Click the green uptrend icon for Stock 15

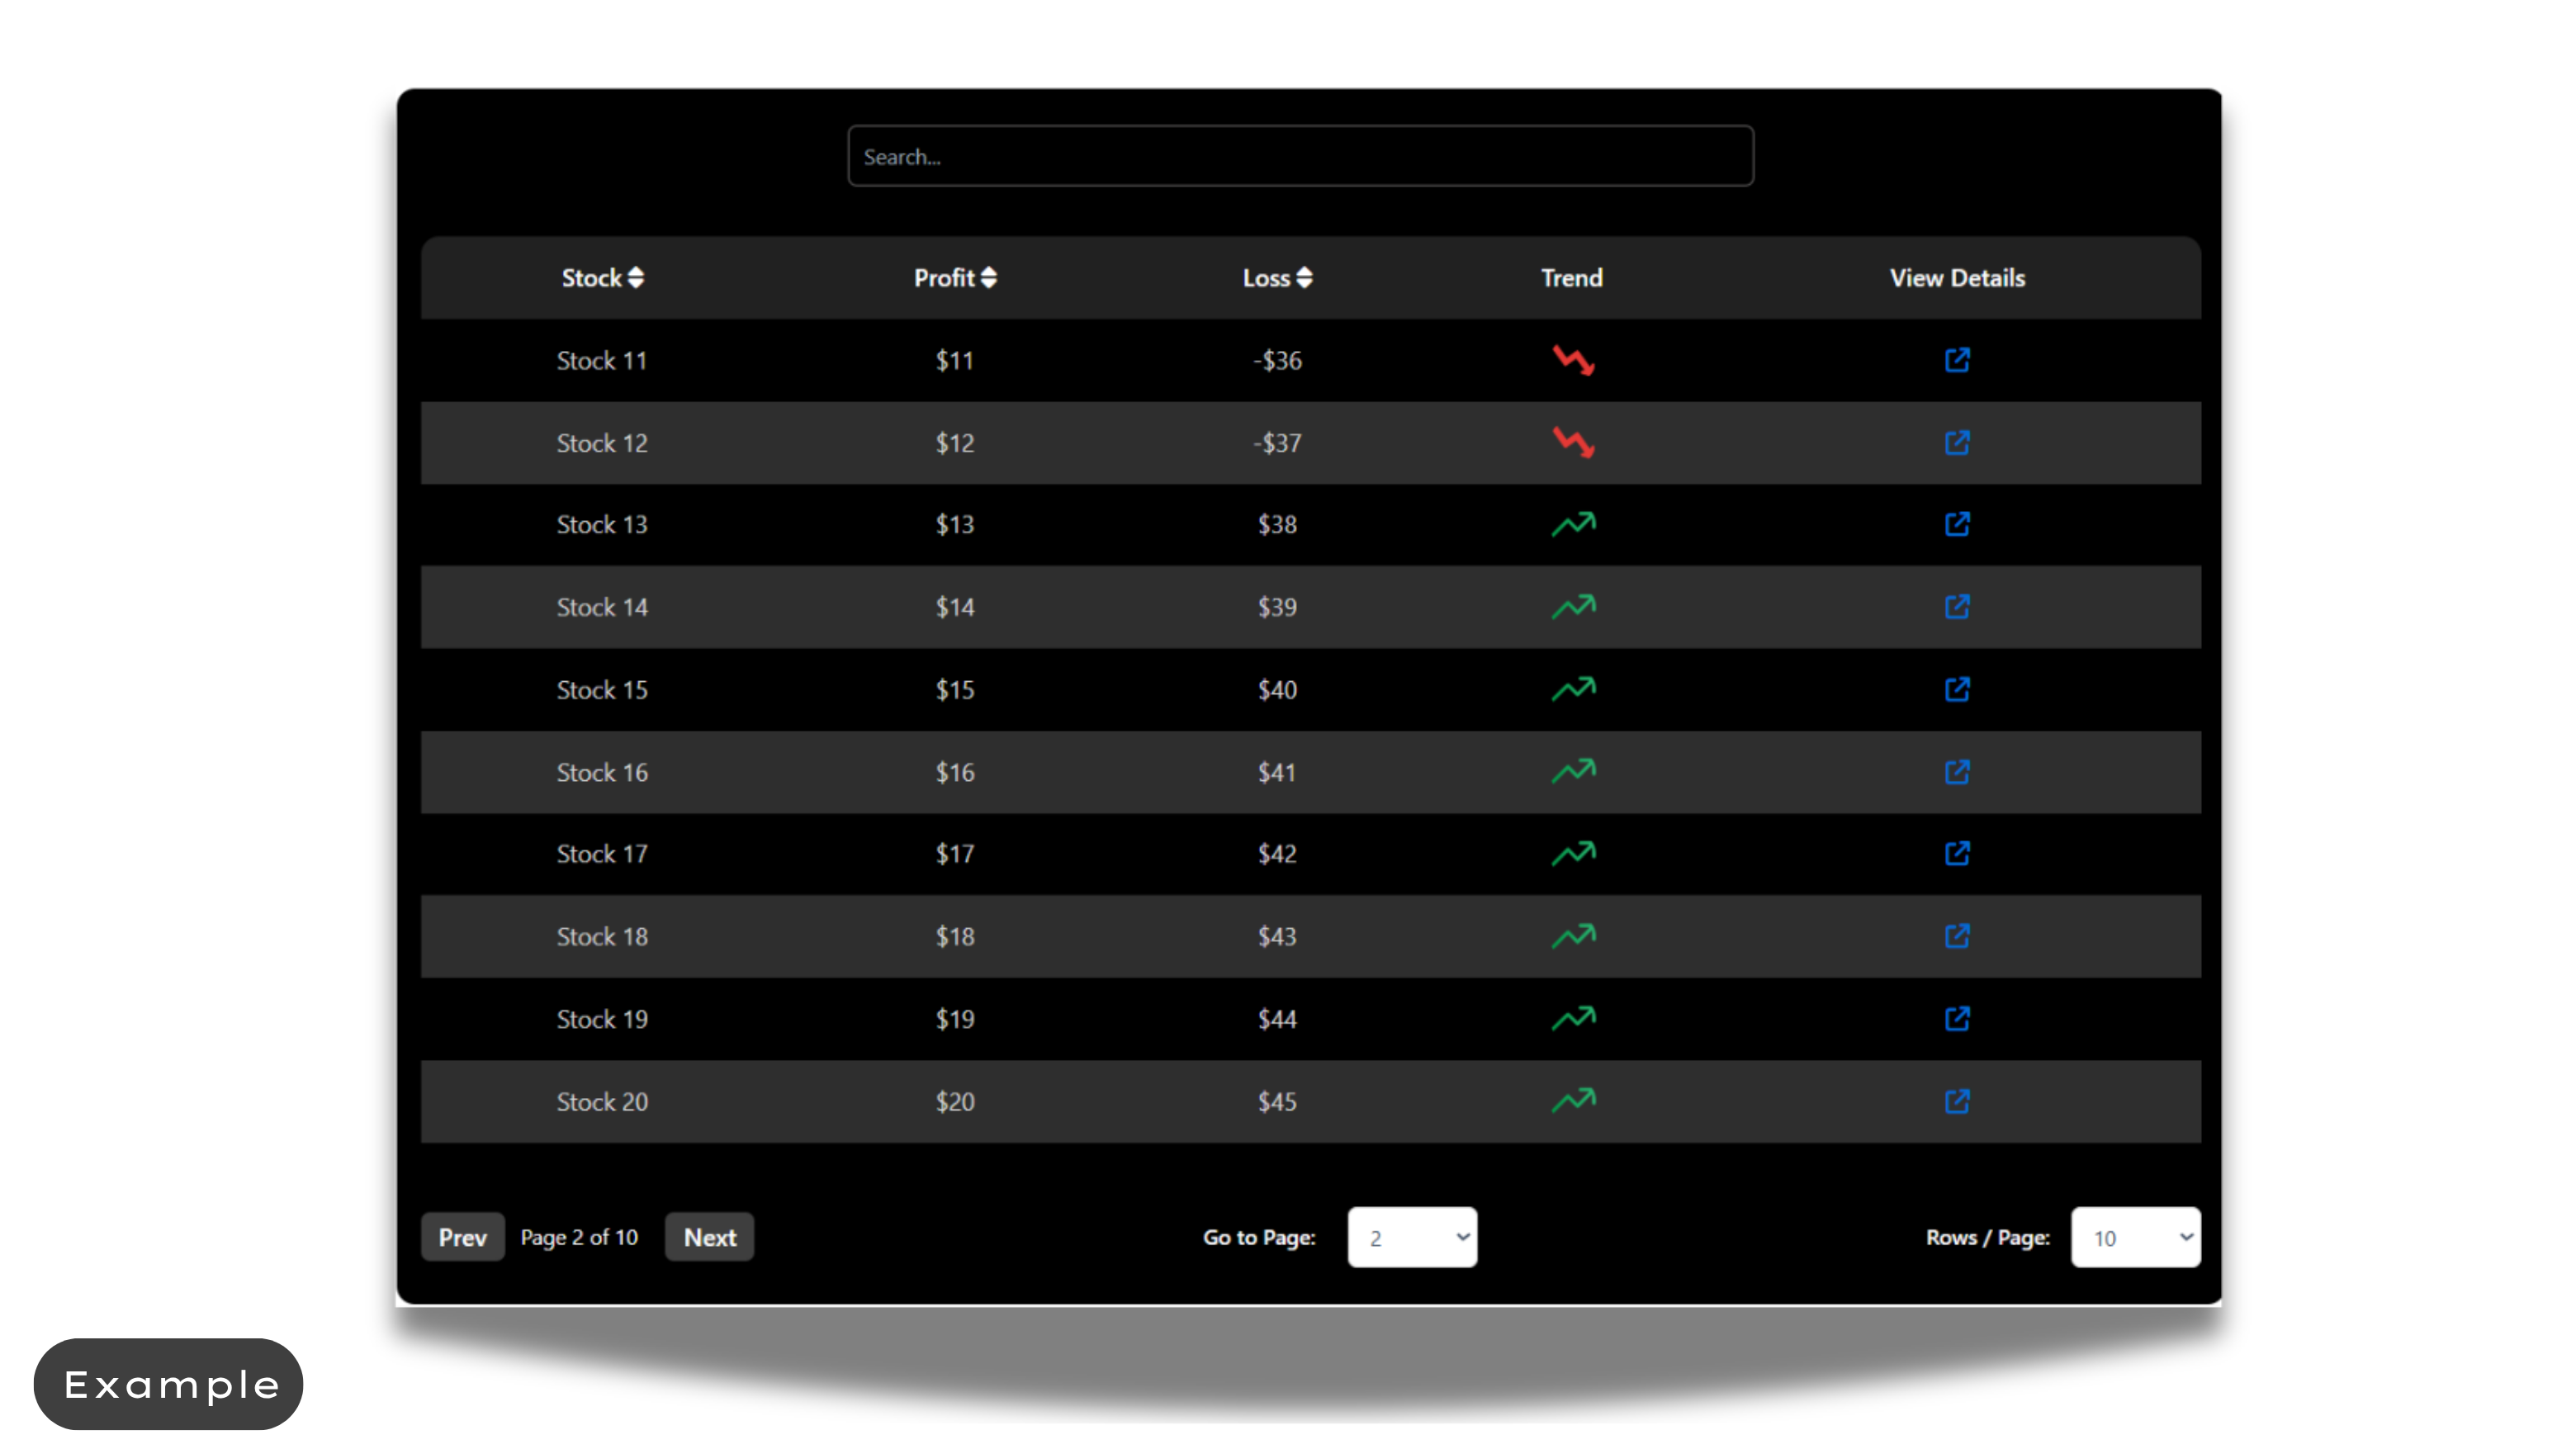1573,689
